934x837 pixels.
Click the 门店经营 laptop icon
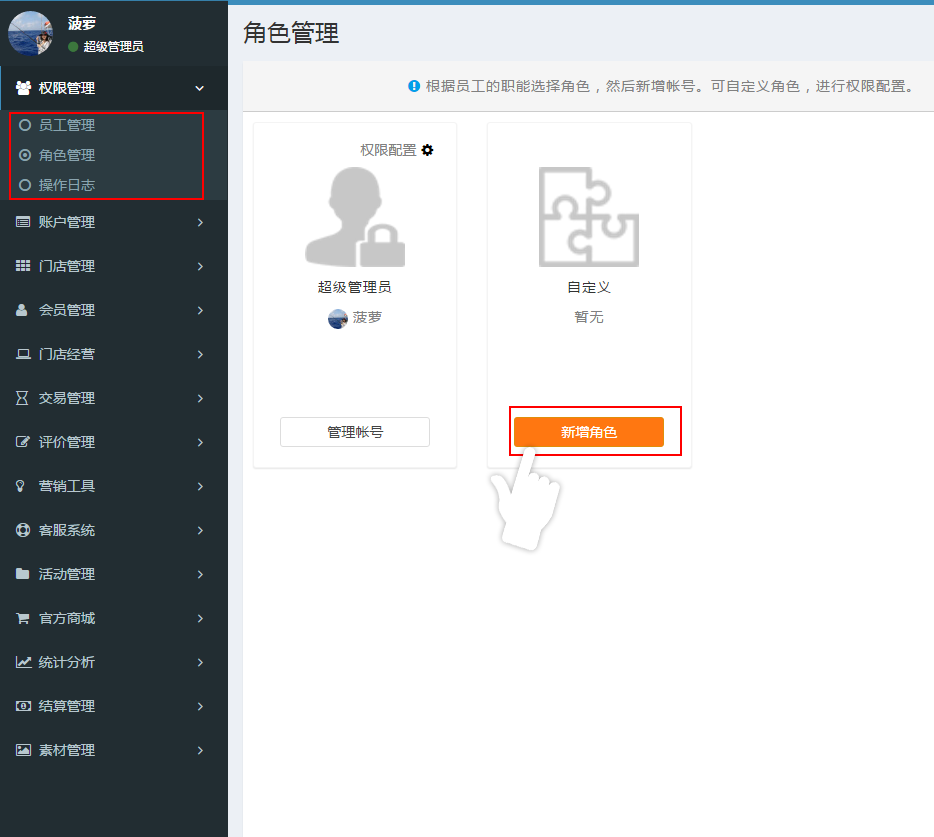pos(23,354)
